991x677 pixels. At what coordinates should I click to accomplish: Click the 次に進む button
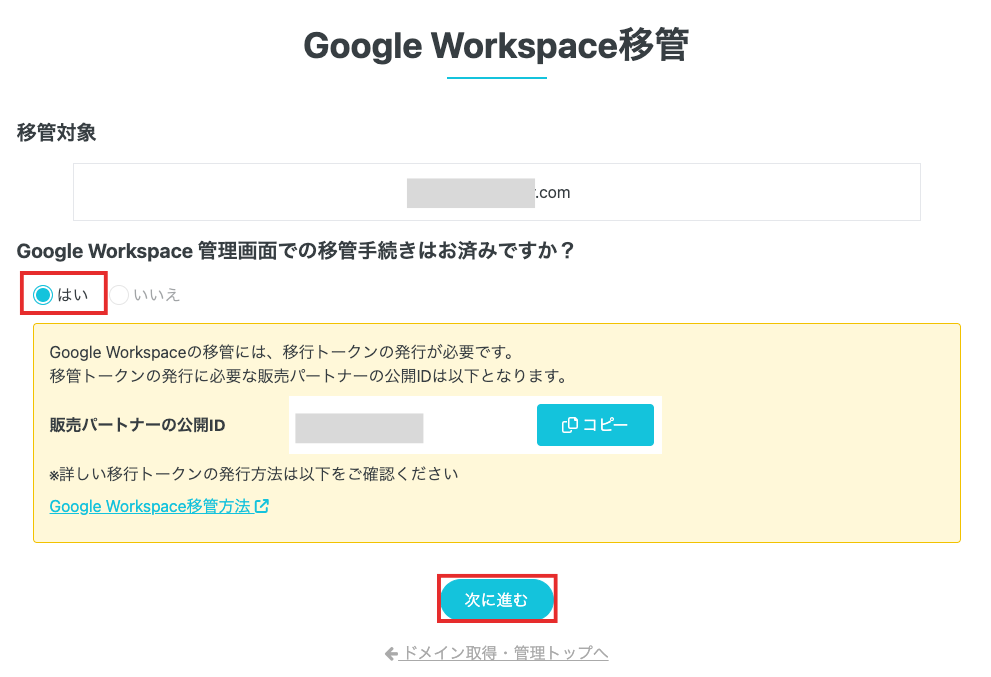tap(497, 599)
